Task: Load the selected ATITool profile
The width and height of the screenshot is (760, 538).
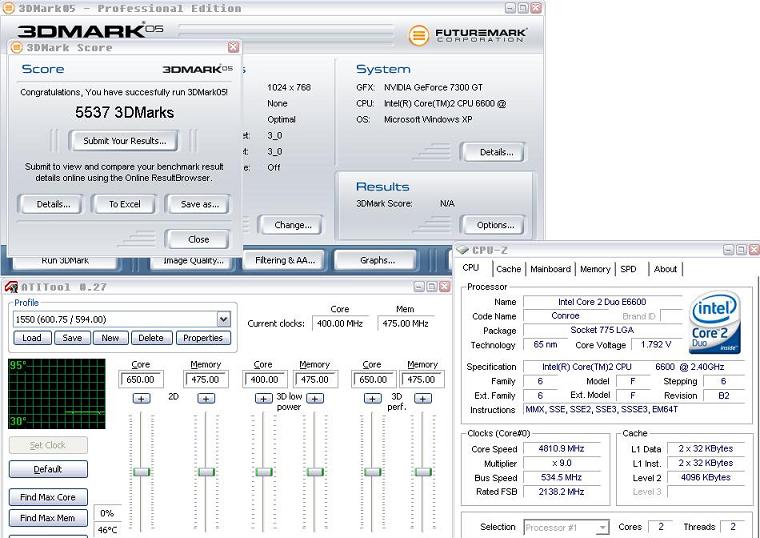Action: pos(32,338)
